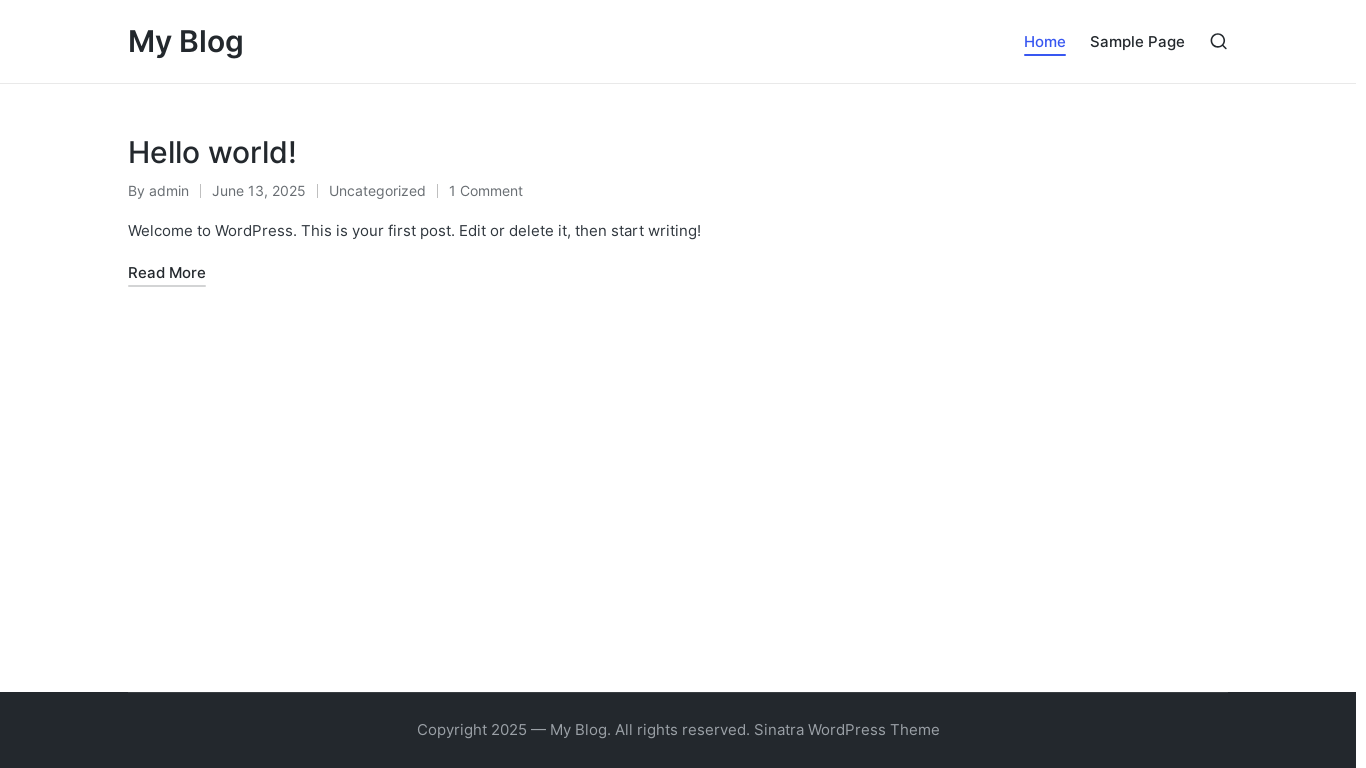This screenshot has height=768, width=1366.
Task: Open the Uncategorized category link
Action: click(377, 191)
